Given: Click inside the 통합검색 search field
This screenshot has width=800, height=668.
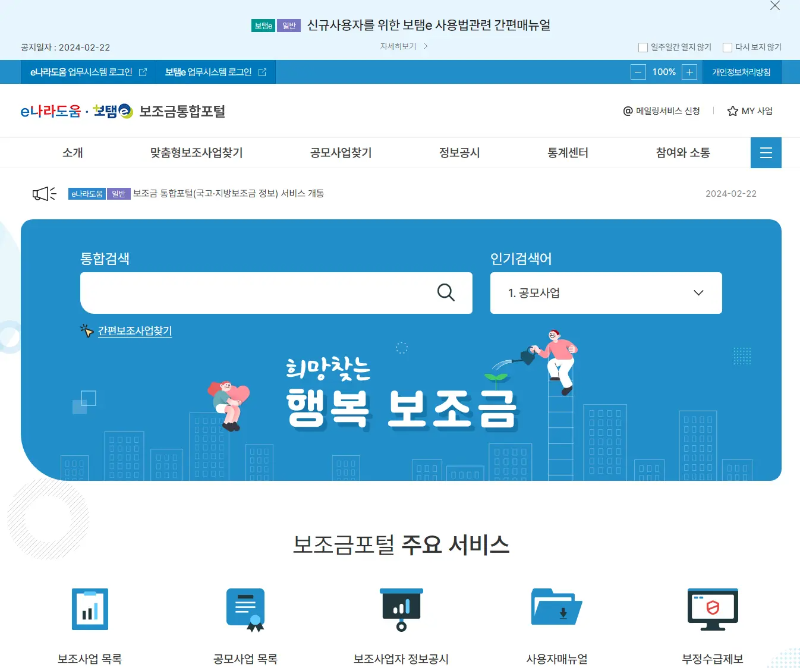Looking at the screenshot, I should click(x=250, y=293).
